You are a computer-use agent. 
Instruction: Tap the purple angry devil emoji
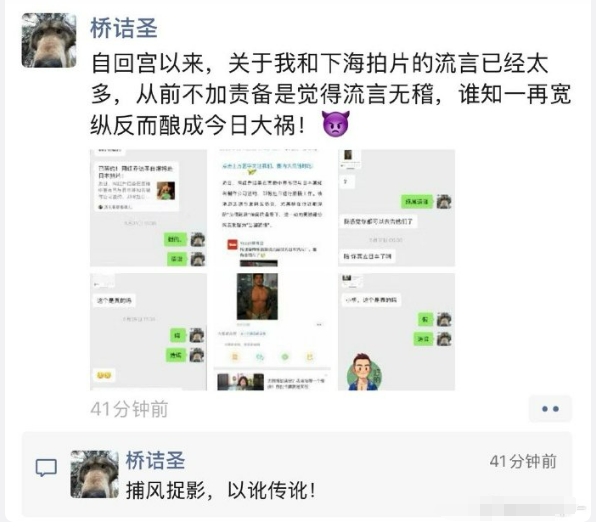point(335,124)
